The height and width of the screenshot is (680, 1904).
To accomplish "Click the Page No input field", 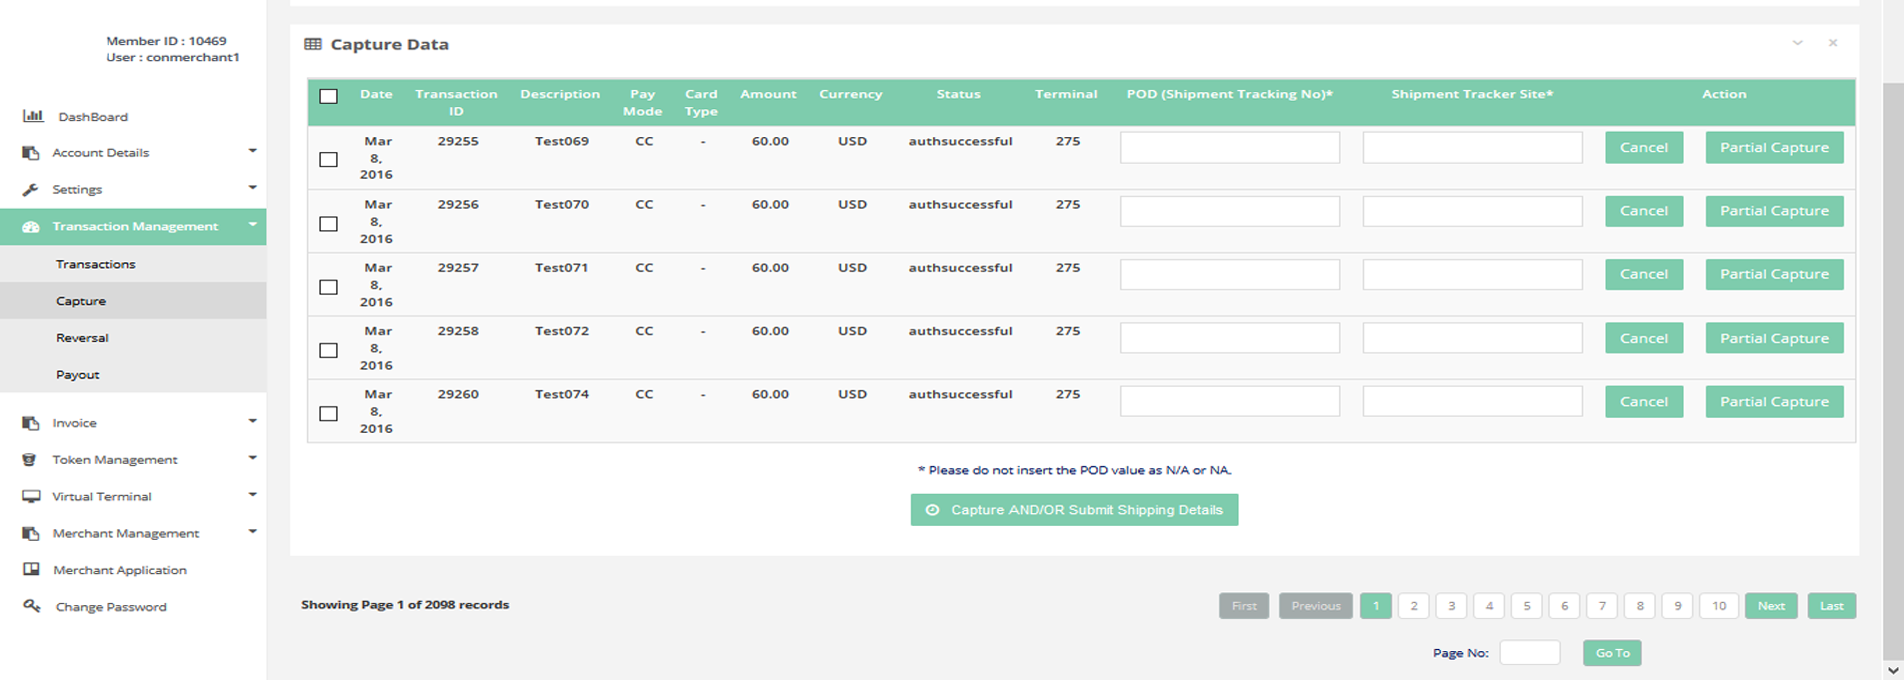I will (1529, 653).
